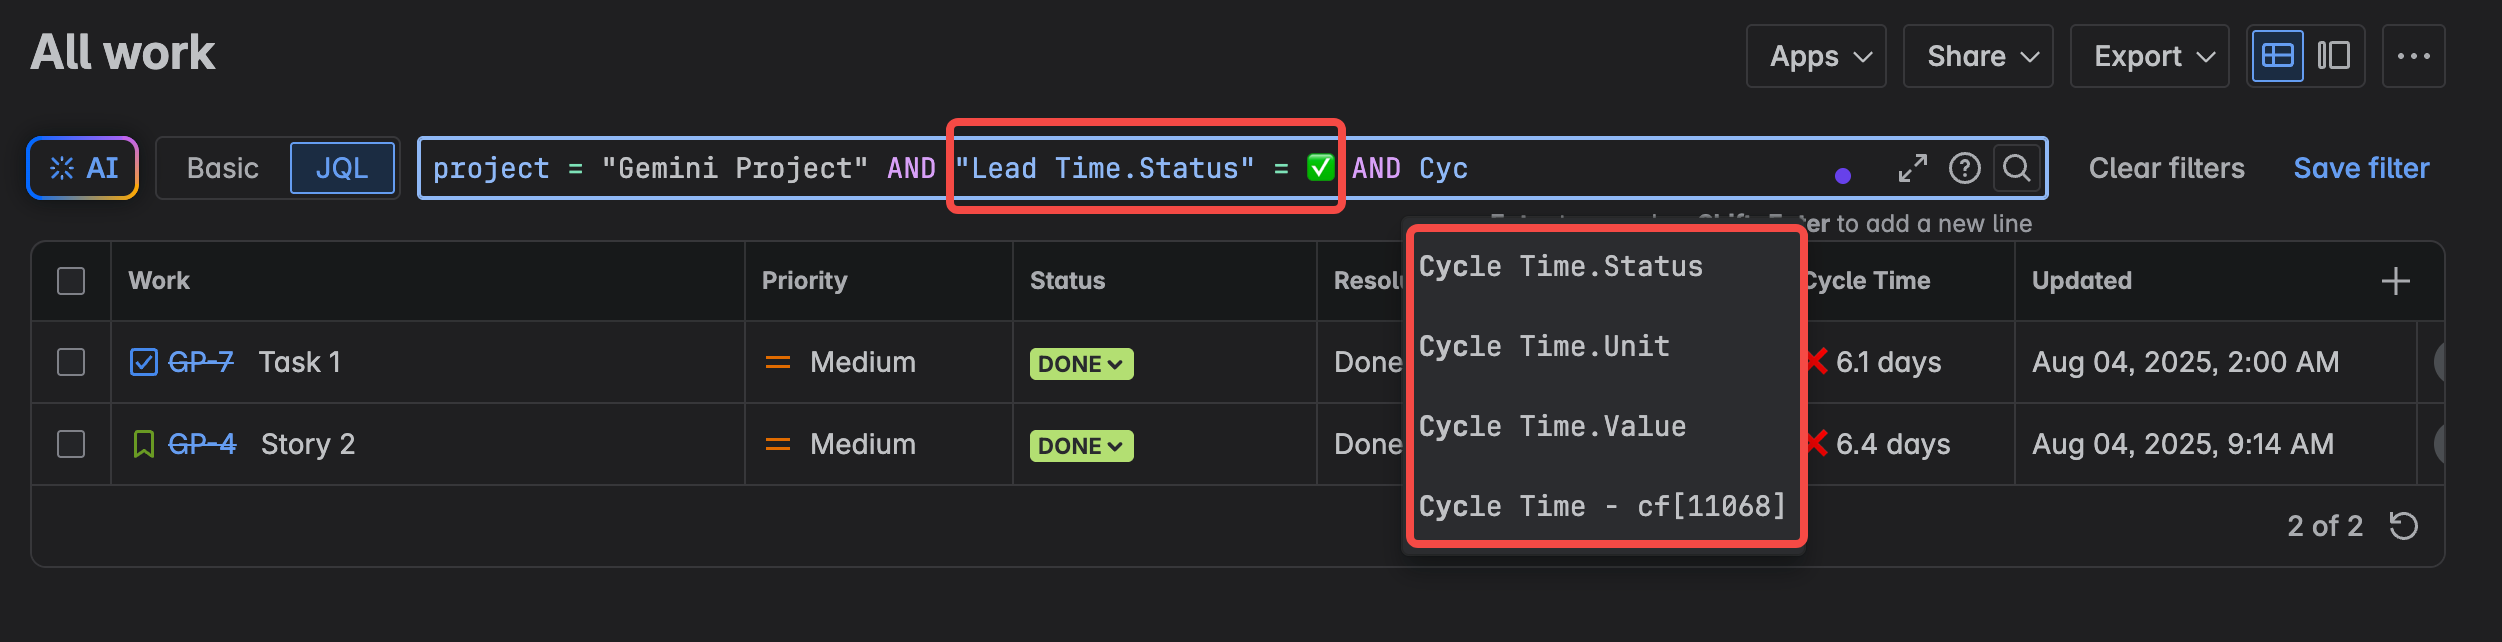Click the refresh icon near the result count
Image resolution: width=2502 pixels, height=642 pixels.
coord(2405,524)
